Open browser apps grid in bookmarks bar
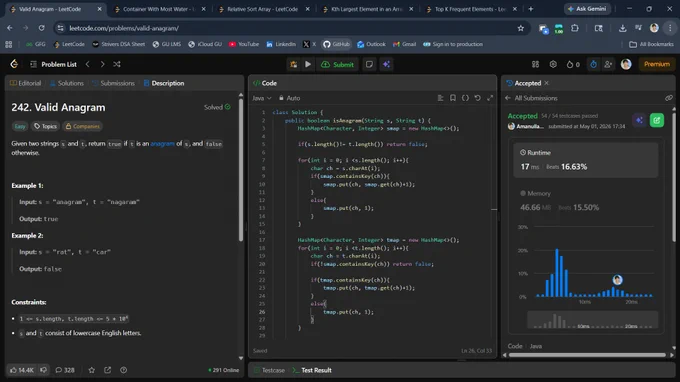The height and width of the screenshot is (382, 680). point(9,44)
